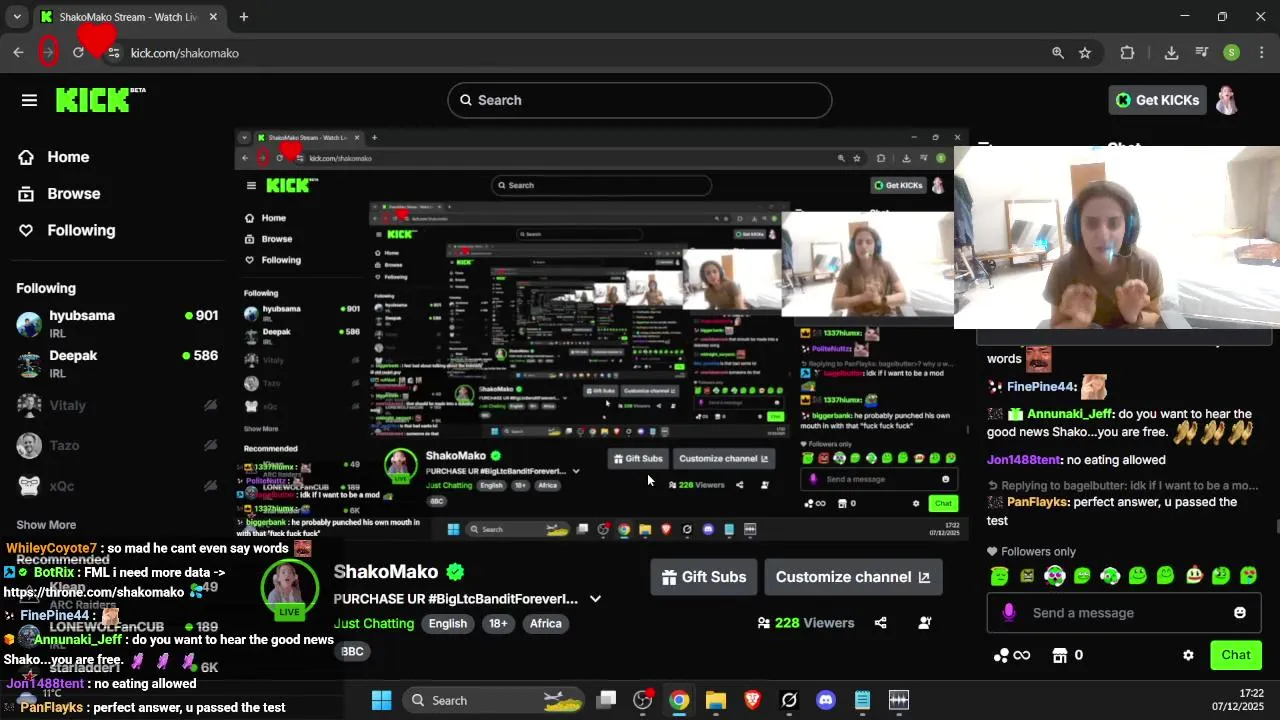Open the Chrome three-dot menu
1280x720 pixels.
pyautogui.click(x=1263, y=53)
